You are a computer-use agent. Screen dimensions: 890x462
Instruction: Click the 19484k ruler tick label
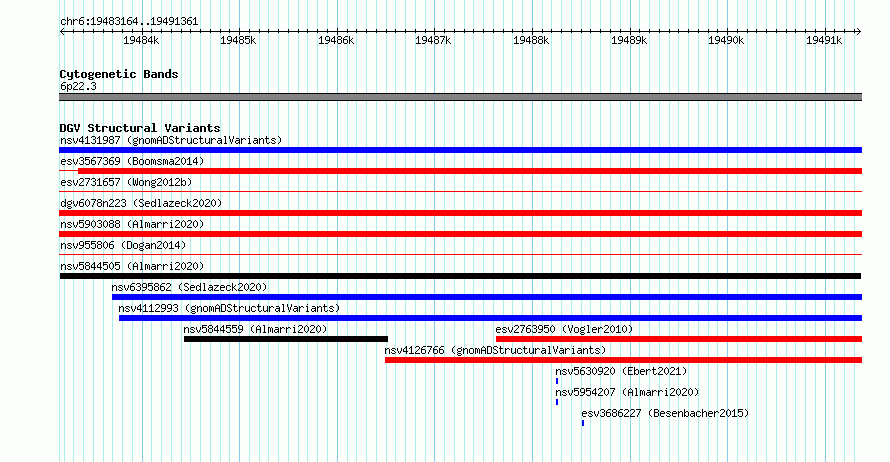pyautogui.click(x=141, y=40)
